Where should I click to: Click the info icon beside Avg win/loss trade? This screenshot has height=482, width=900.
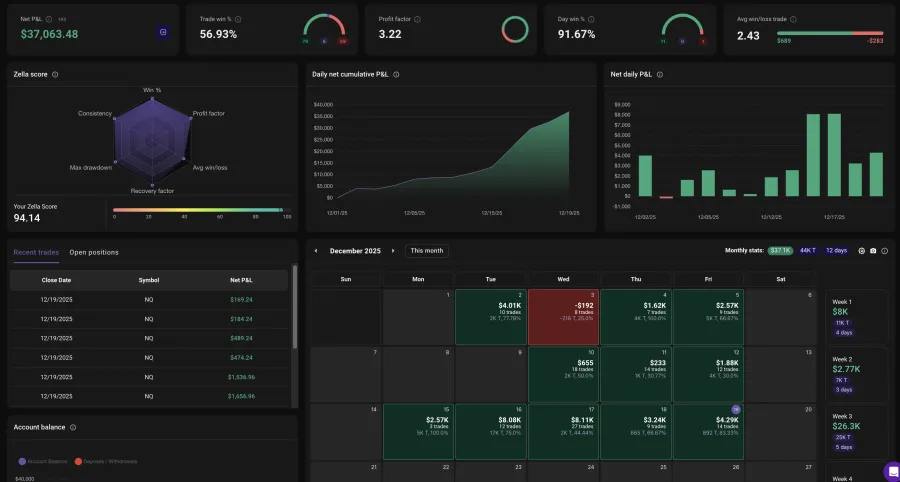(793, 20)
